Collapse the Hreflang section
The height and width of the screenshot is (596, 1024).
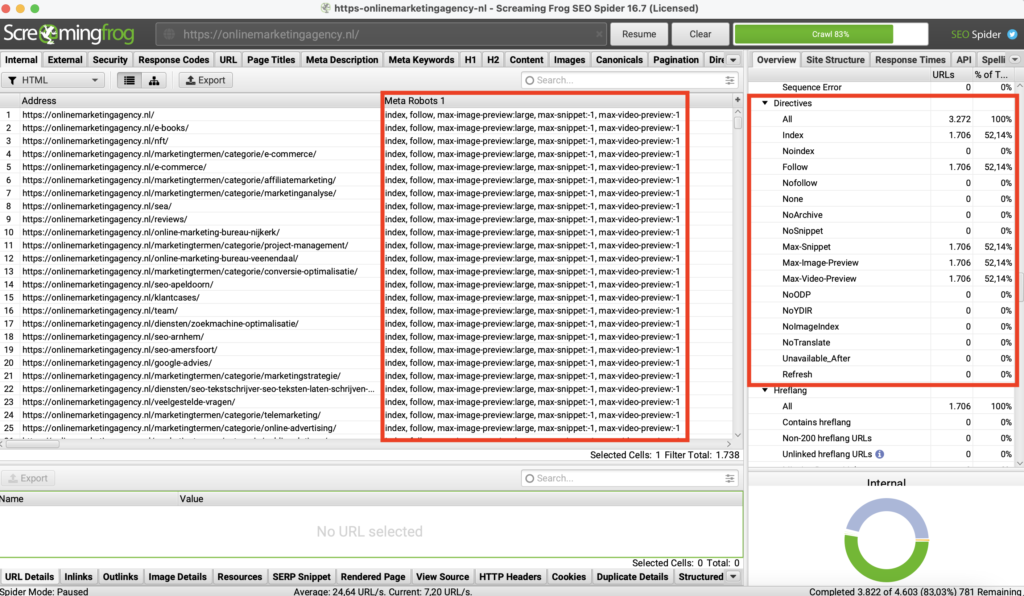(766, 390)
